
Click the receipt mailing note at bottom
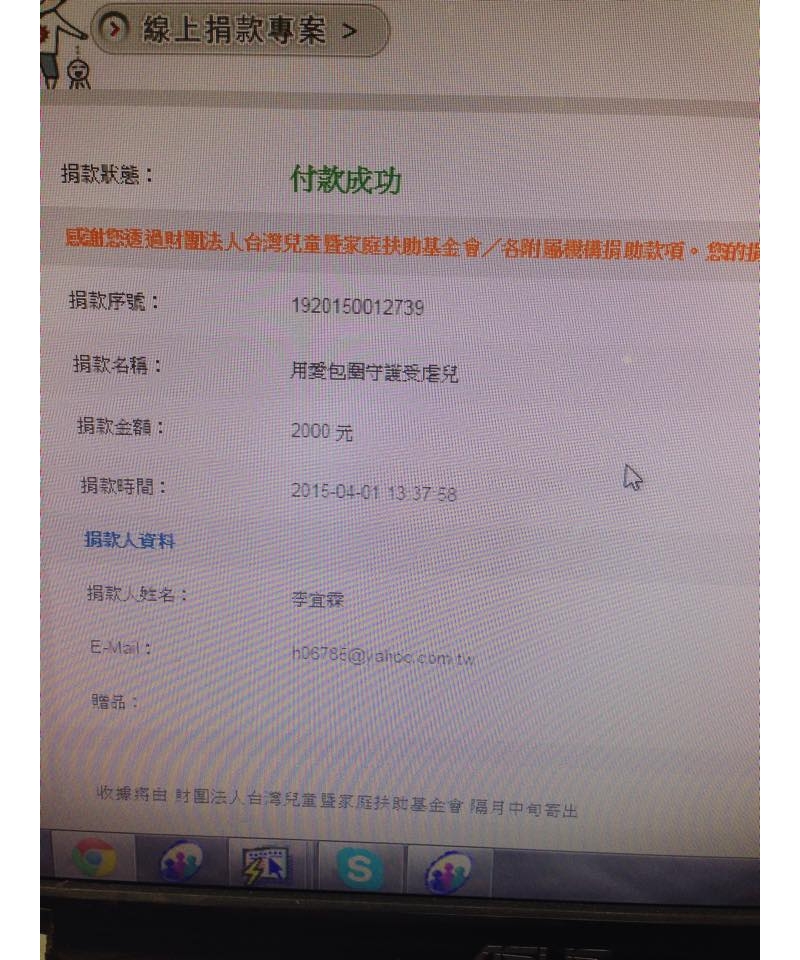click(337, 802)
